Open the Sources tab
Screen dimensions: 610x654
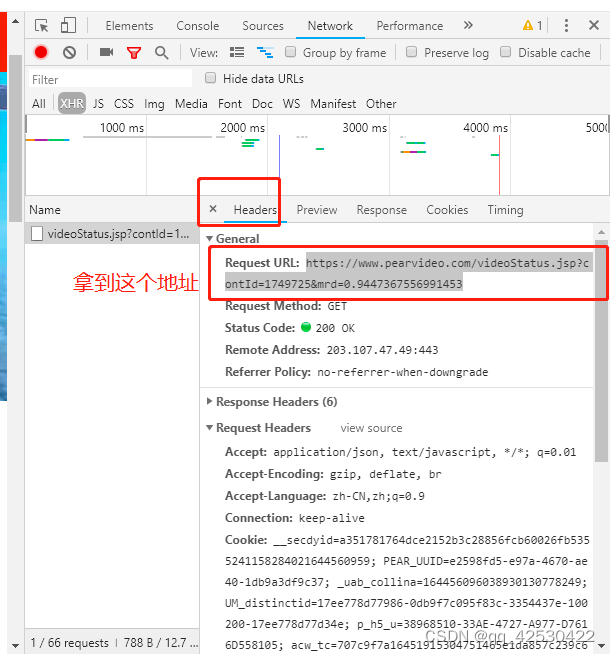point(263,26)
